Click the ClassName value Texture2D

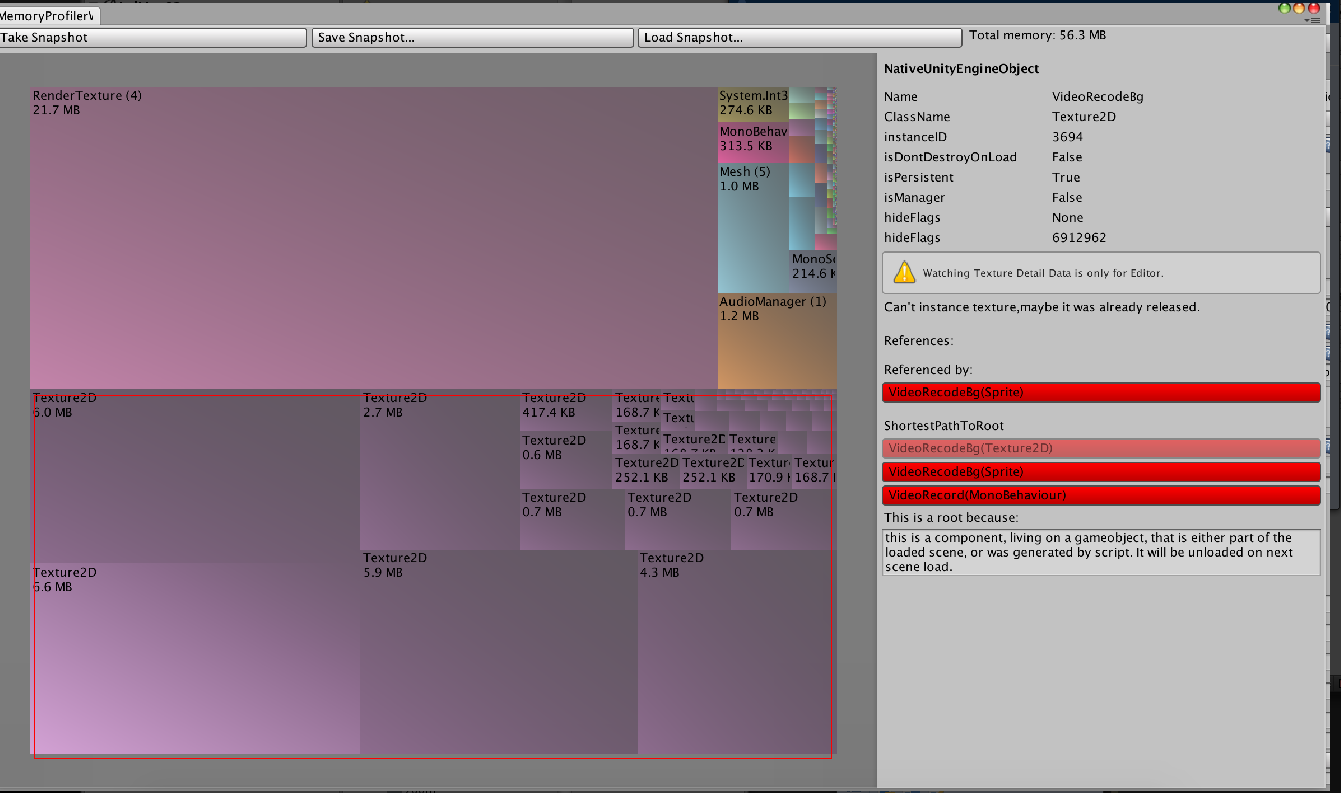pyautogui.click(x=1083, y=117)
